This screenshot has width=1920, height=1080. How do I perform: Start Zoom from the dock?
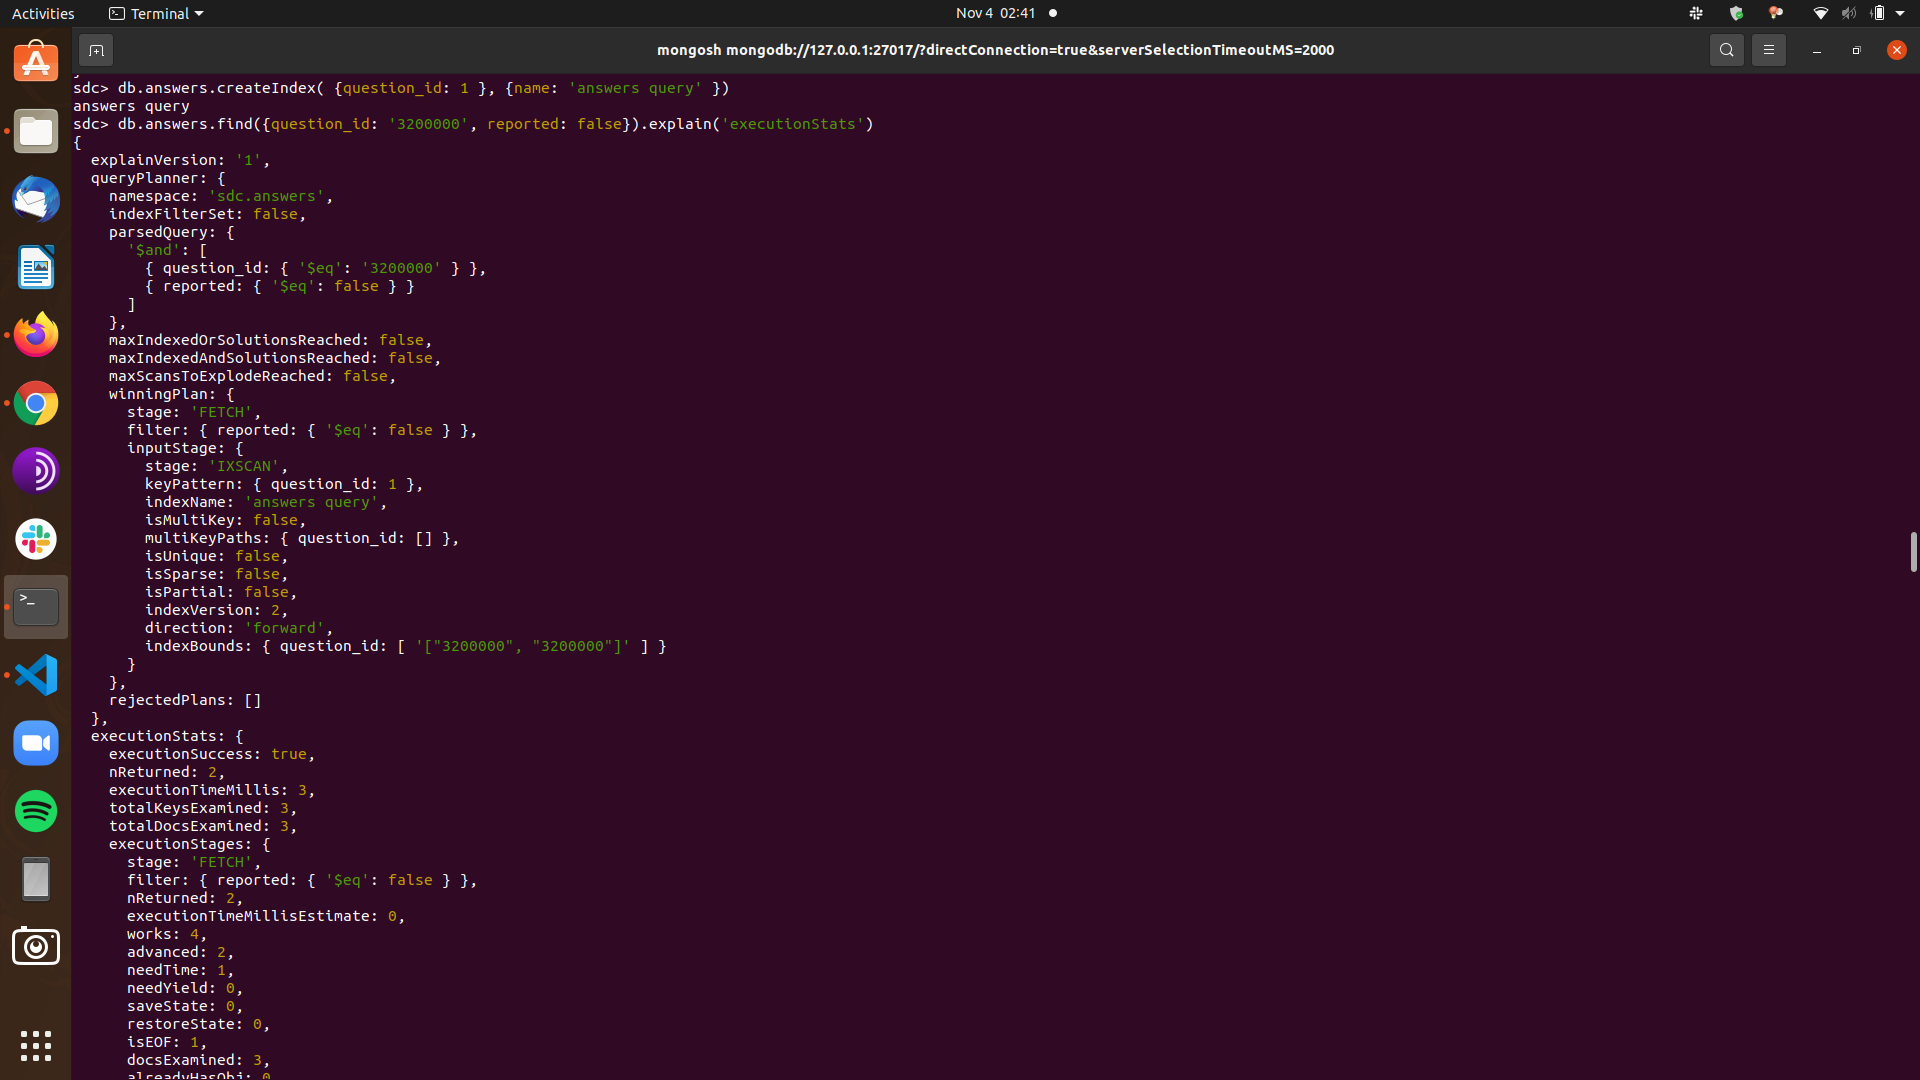click(x=35, y=743)
